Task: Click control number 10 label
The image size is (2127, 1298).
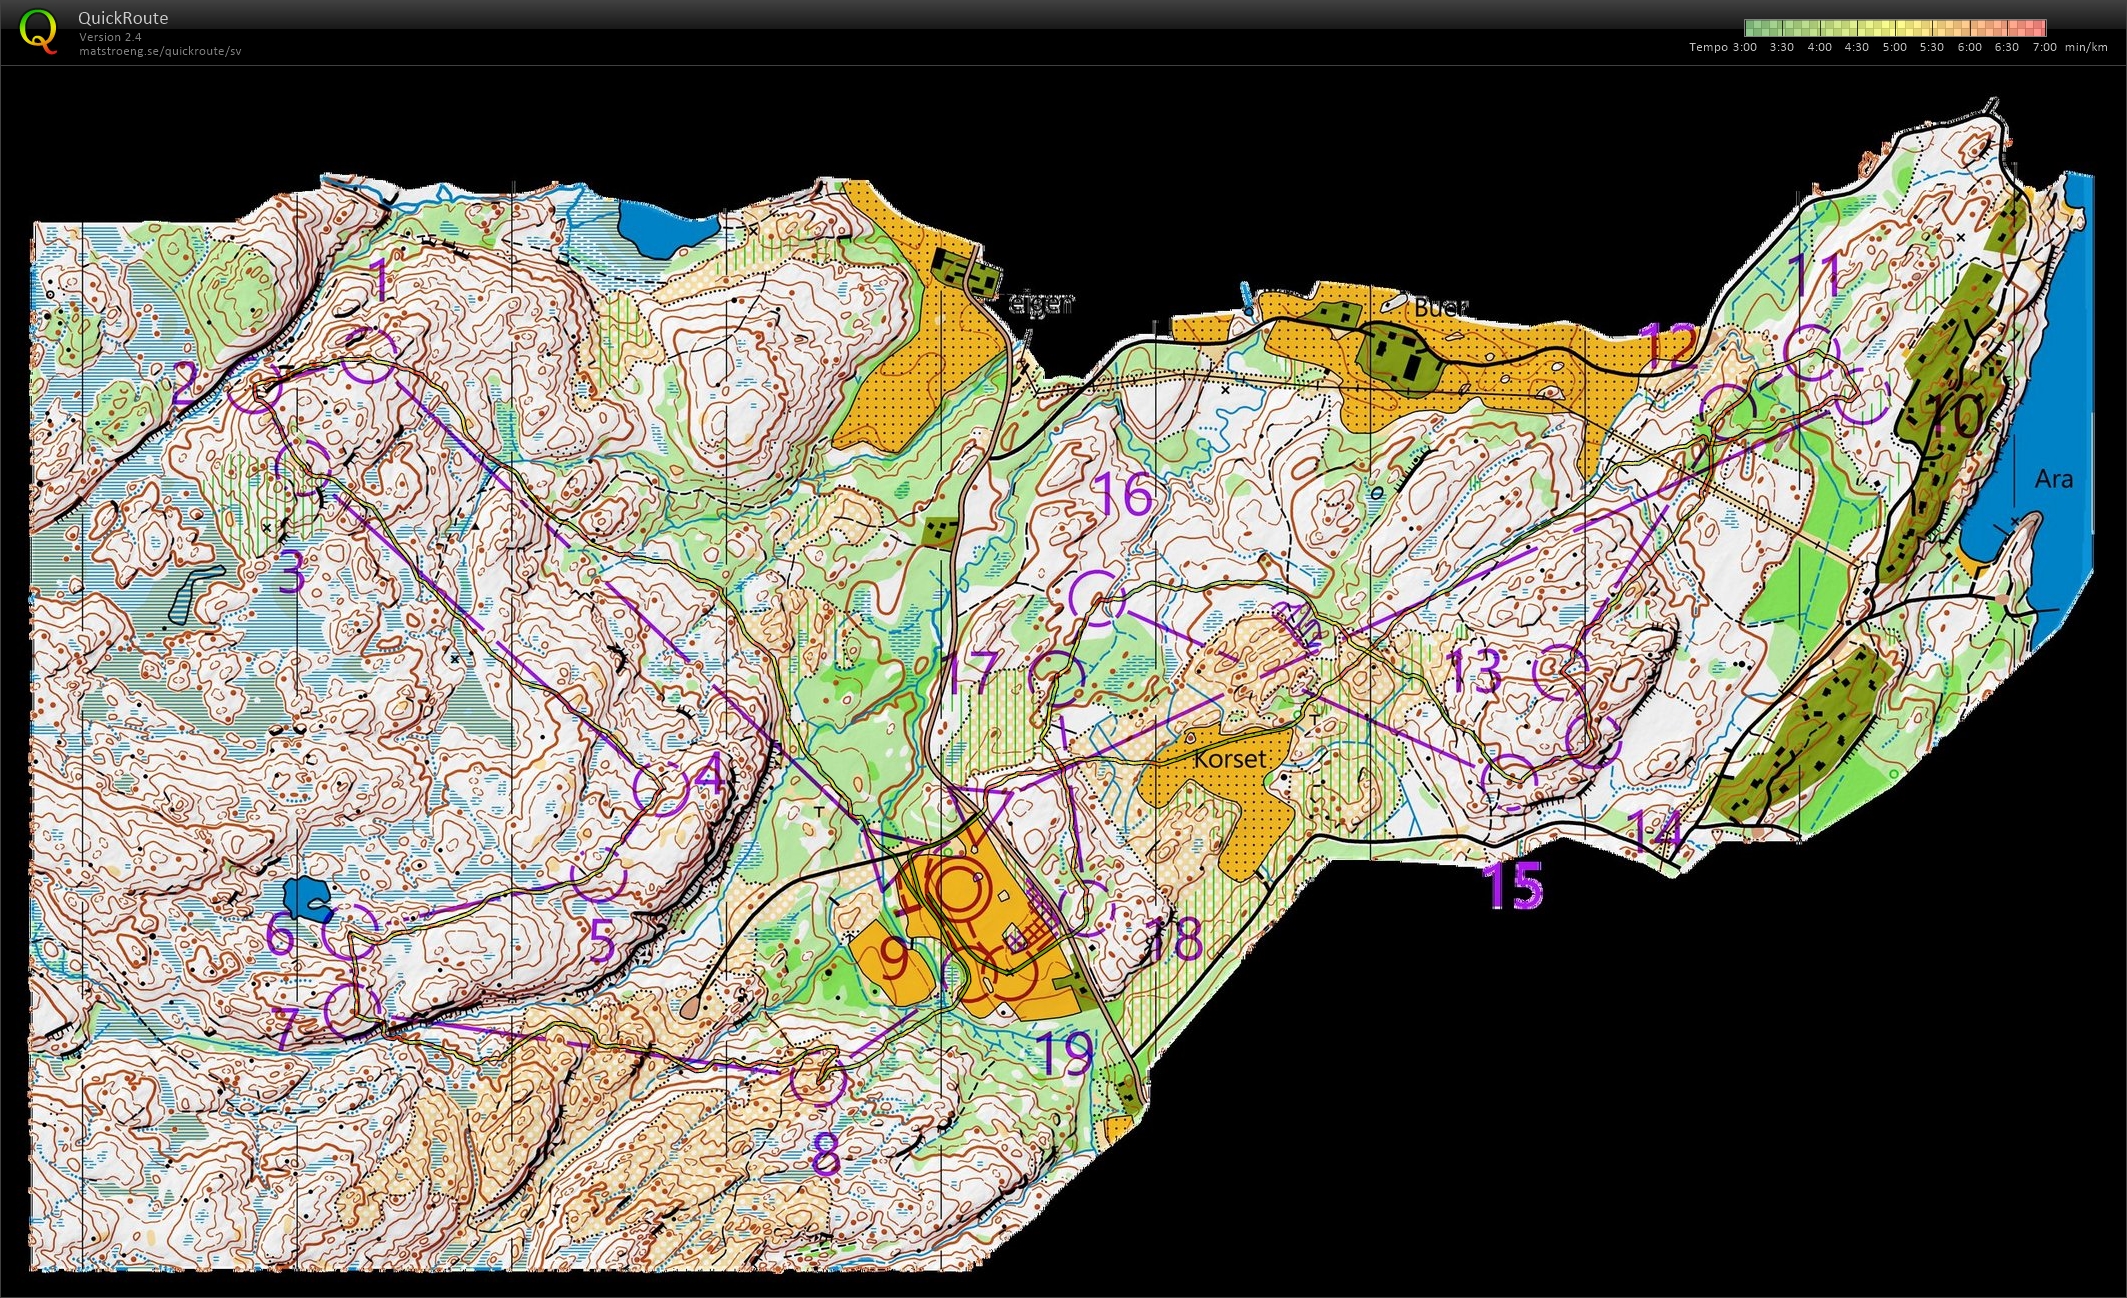Action: (1955, 414)
